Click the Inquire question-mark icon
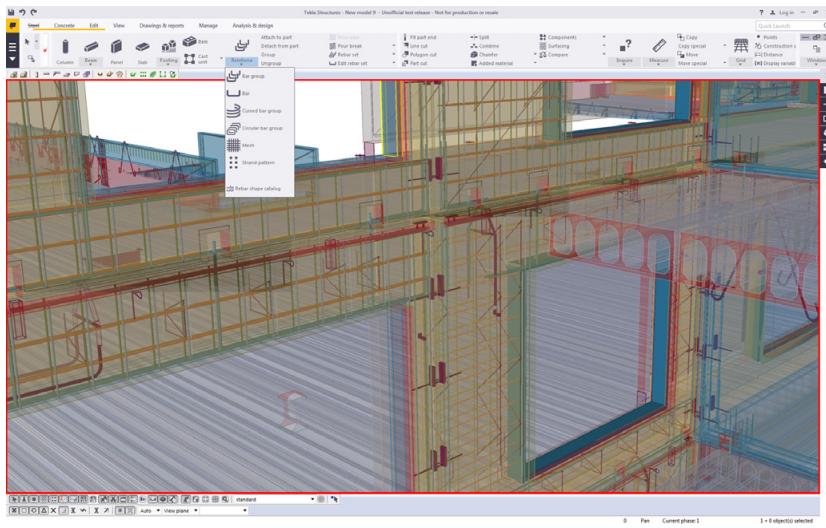 (625, 46)
